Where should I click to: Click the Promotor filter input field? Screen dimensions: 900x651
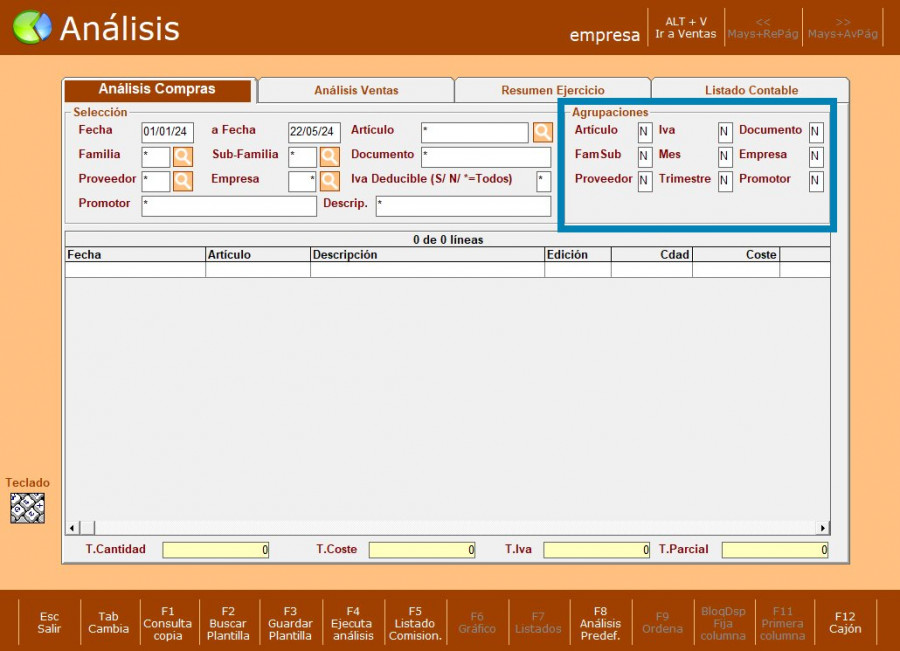point(229,206)
